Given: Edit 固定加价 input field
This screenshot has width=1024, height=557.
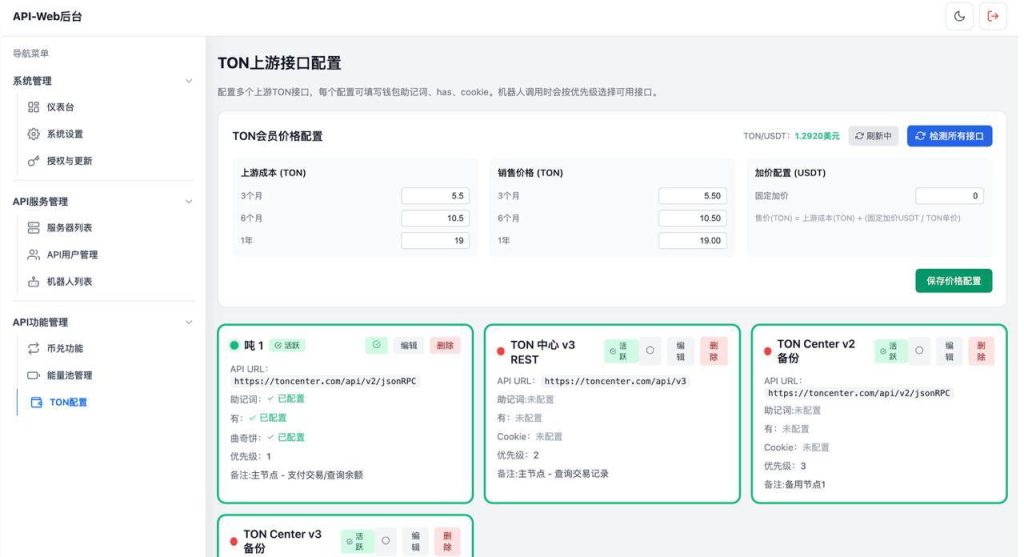Looking at the screenshot, I should point(949,196).
